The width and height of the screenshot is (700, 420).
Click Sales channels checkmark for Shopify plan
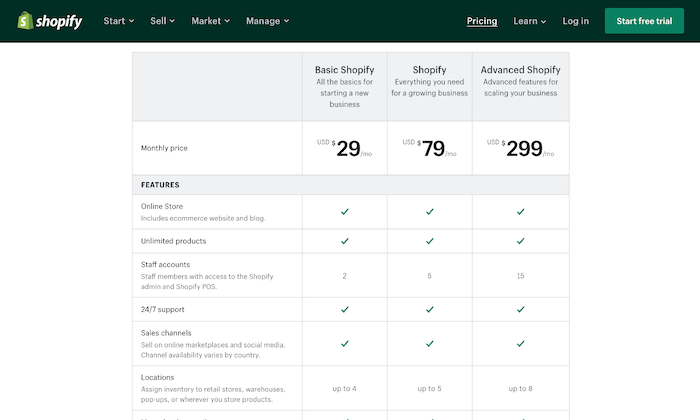[429, 344]
